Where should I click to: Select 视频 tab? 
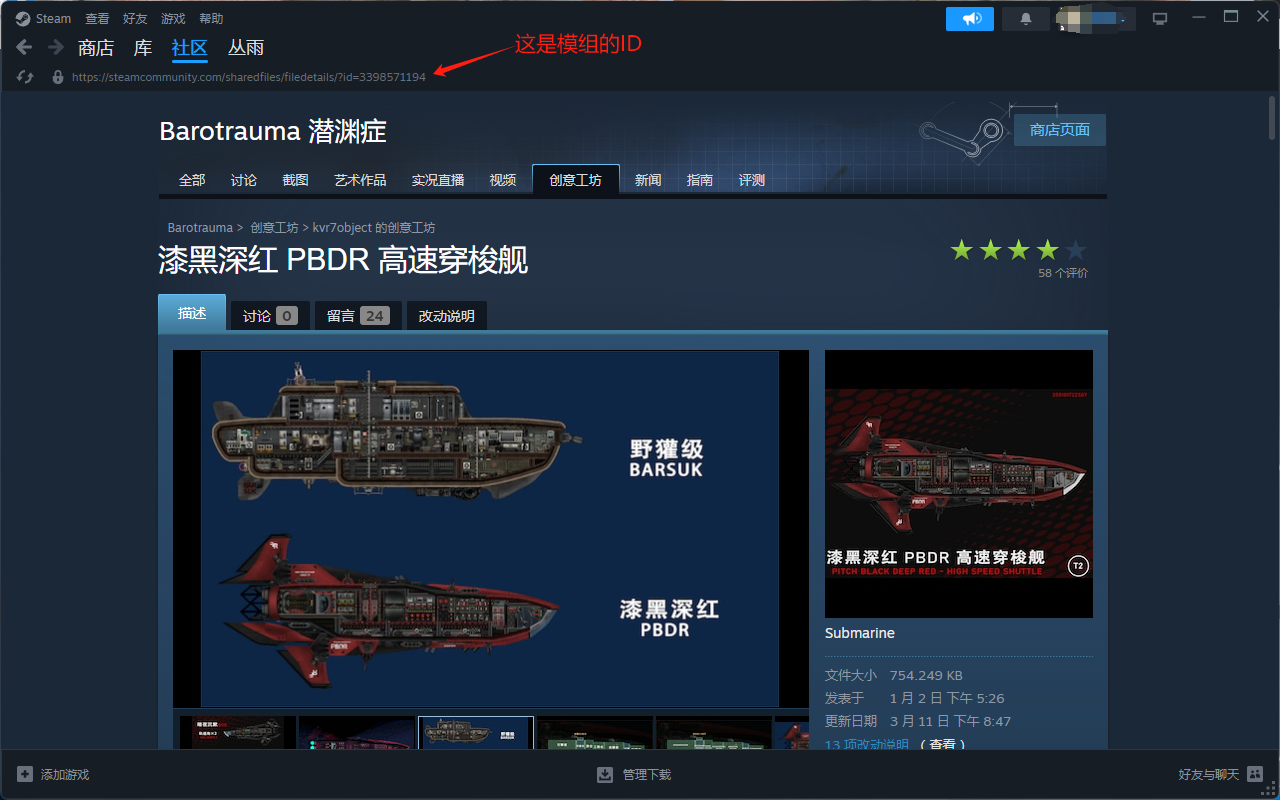503,180
